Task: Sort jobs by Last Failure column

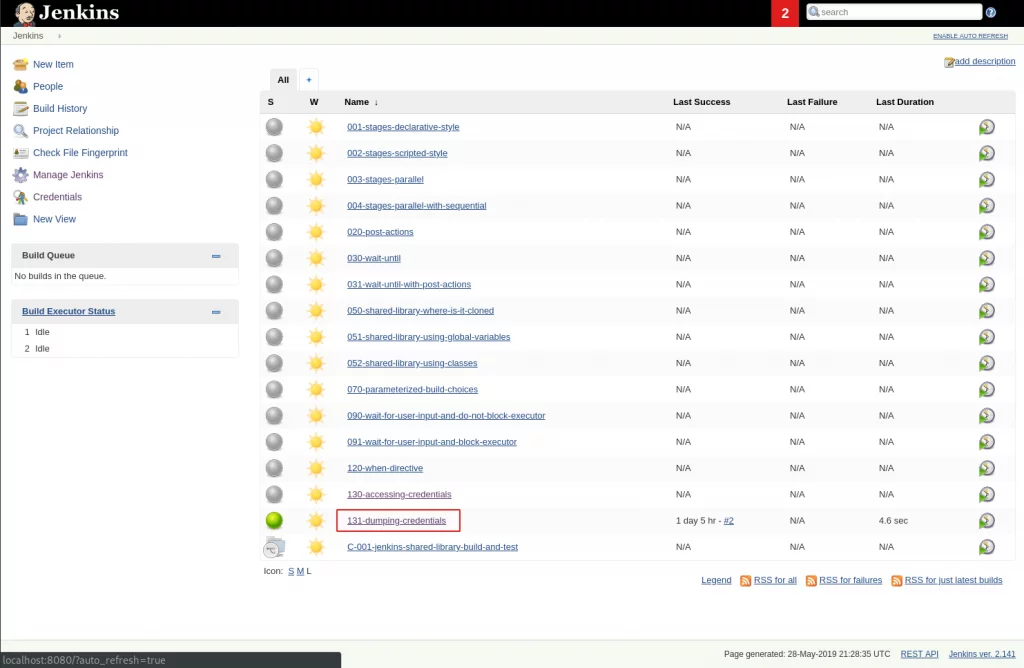Action: coord(812,102)
